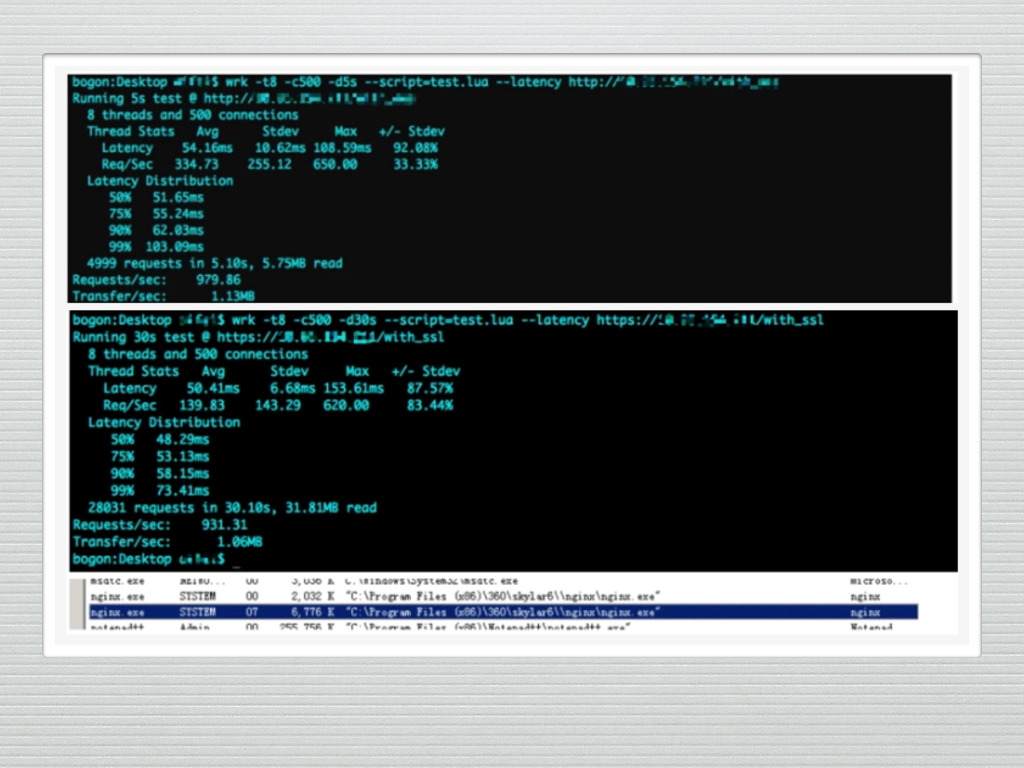Click the Requests/sec 931.31 value
Image resolution: width=1024 pixels, height=768 pixels.
[x=225, y=524]
